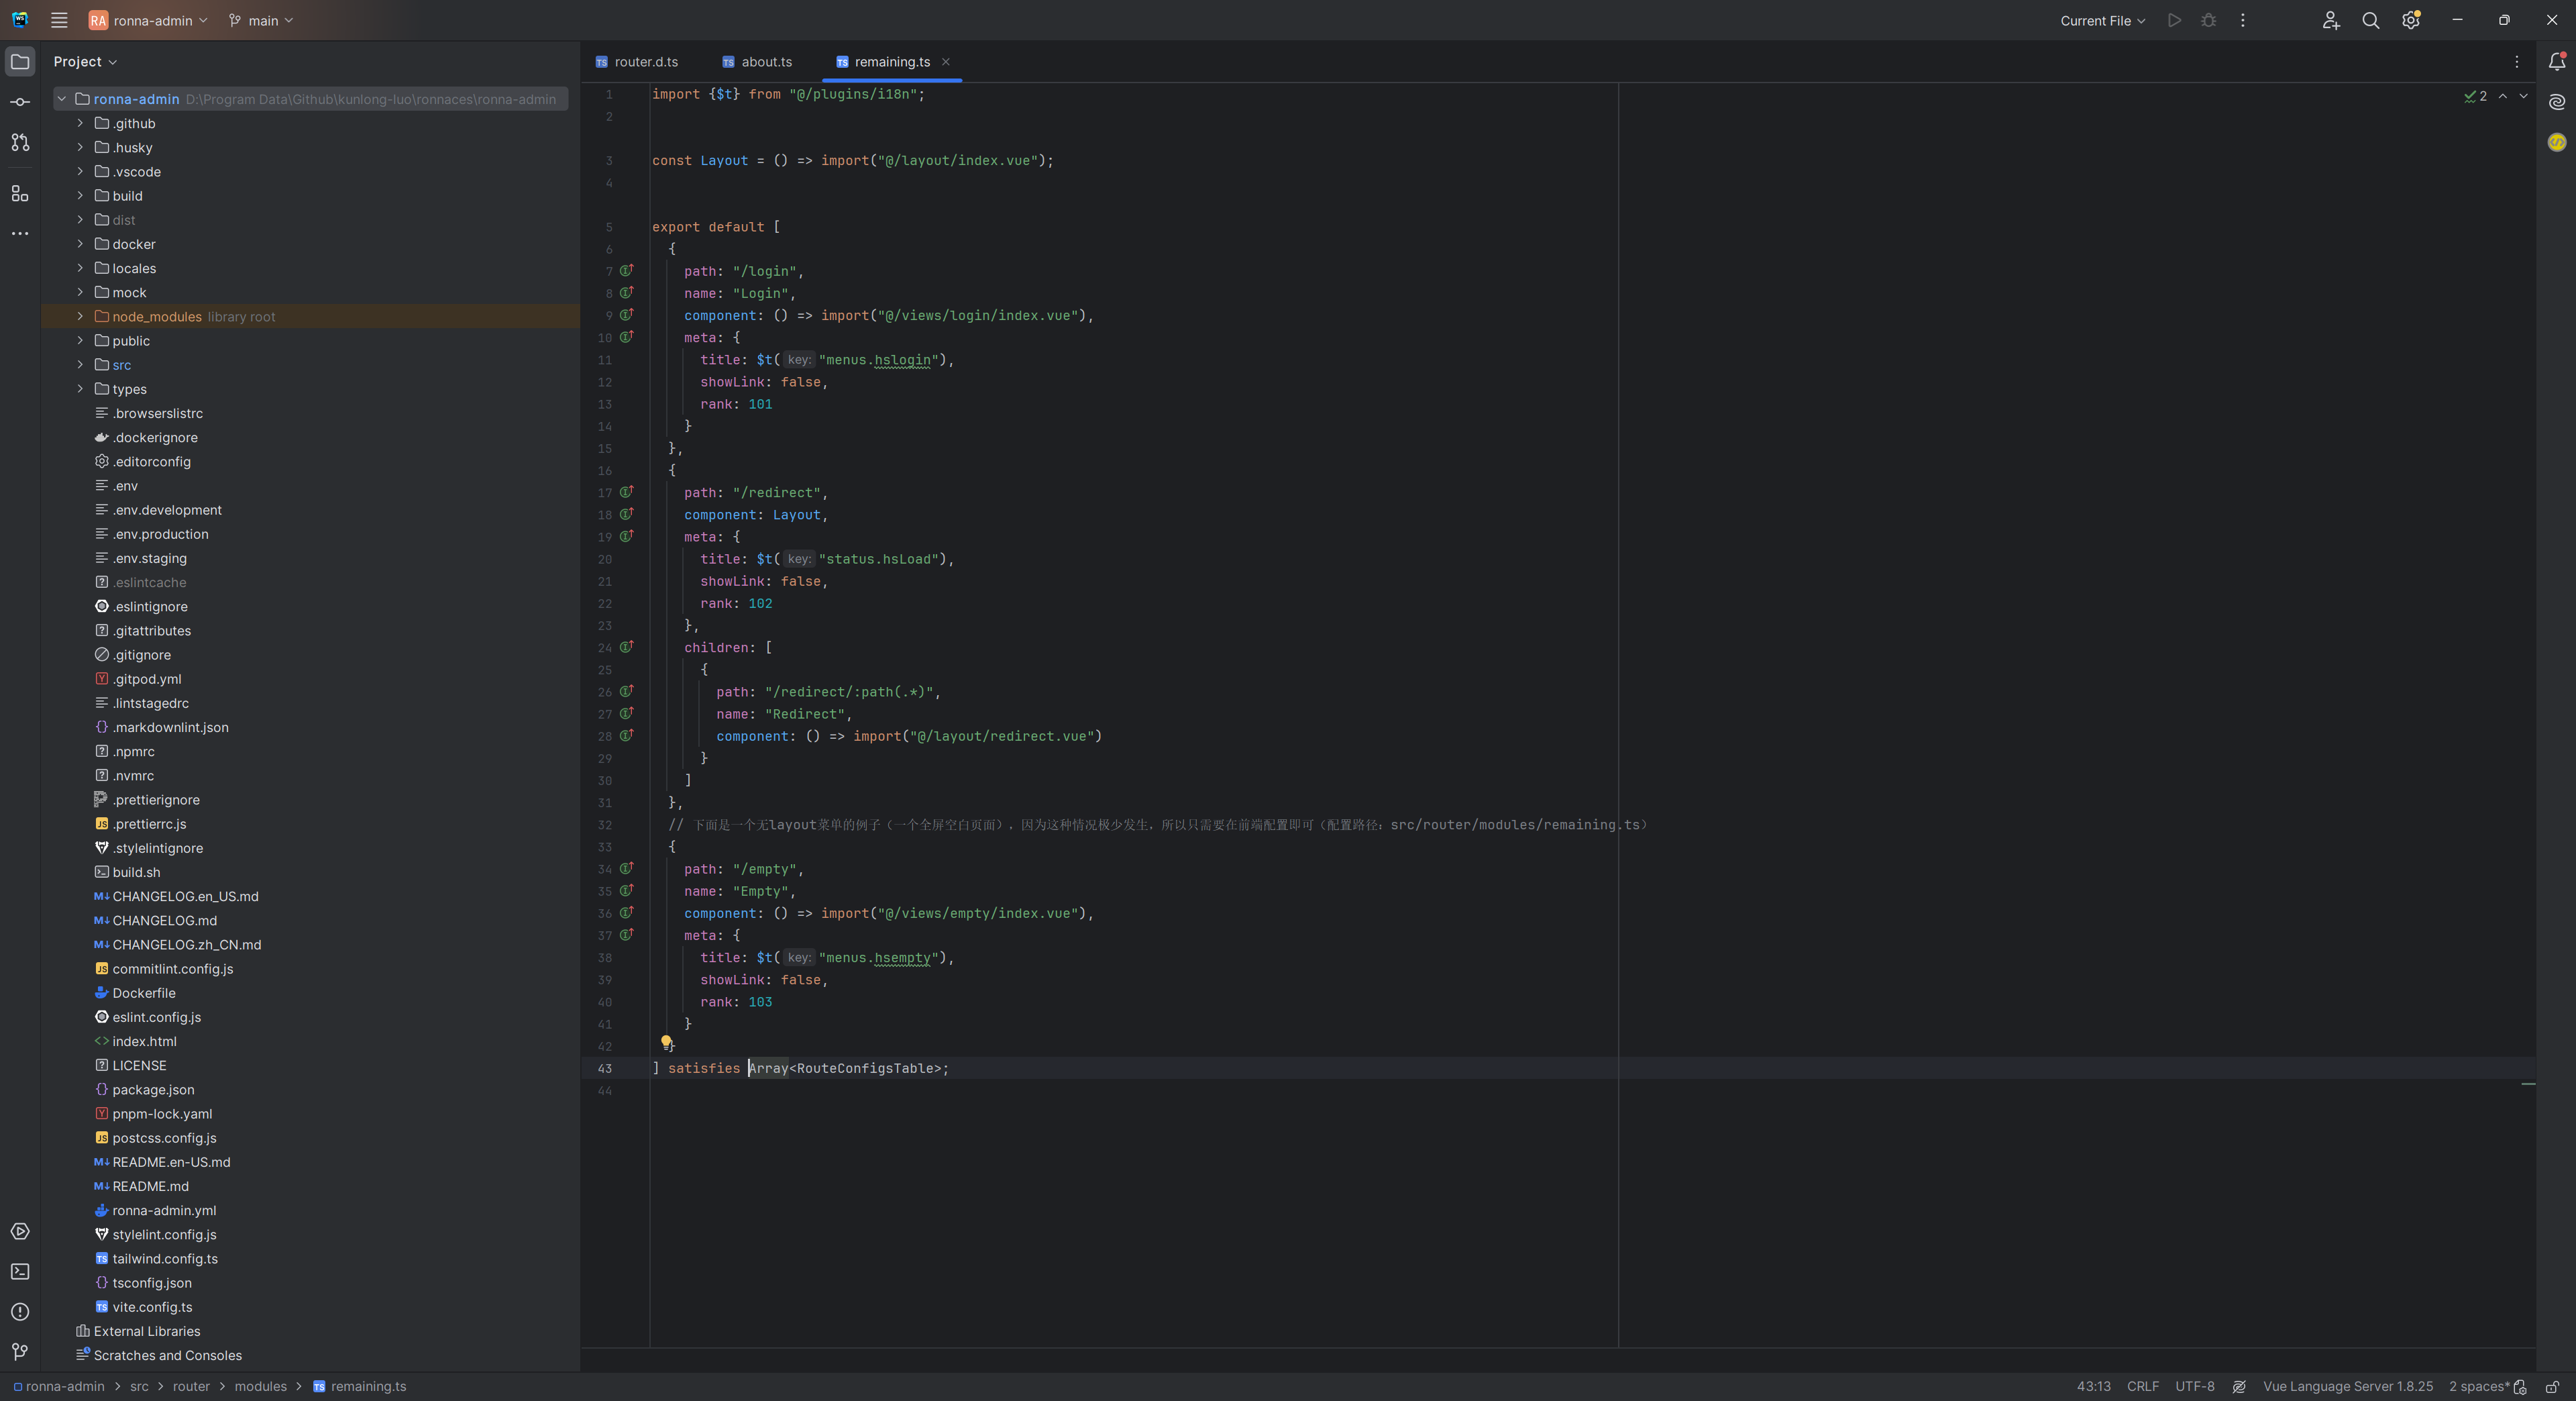Open the Current File run configuration dropdown
The image size is (2576, 1401).
click(2102, 20)
